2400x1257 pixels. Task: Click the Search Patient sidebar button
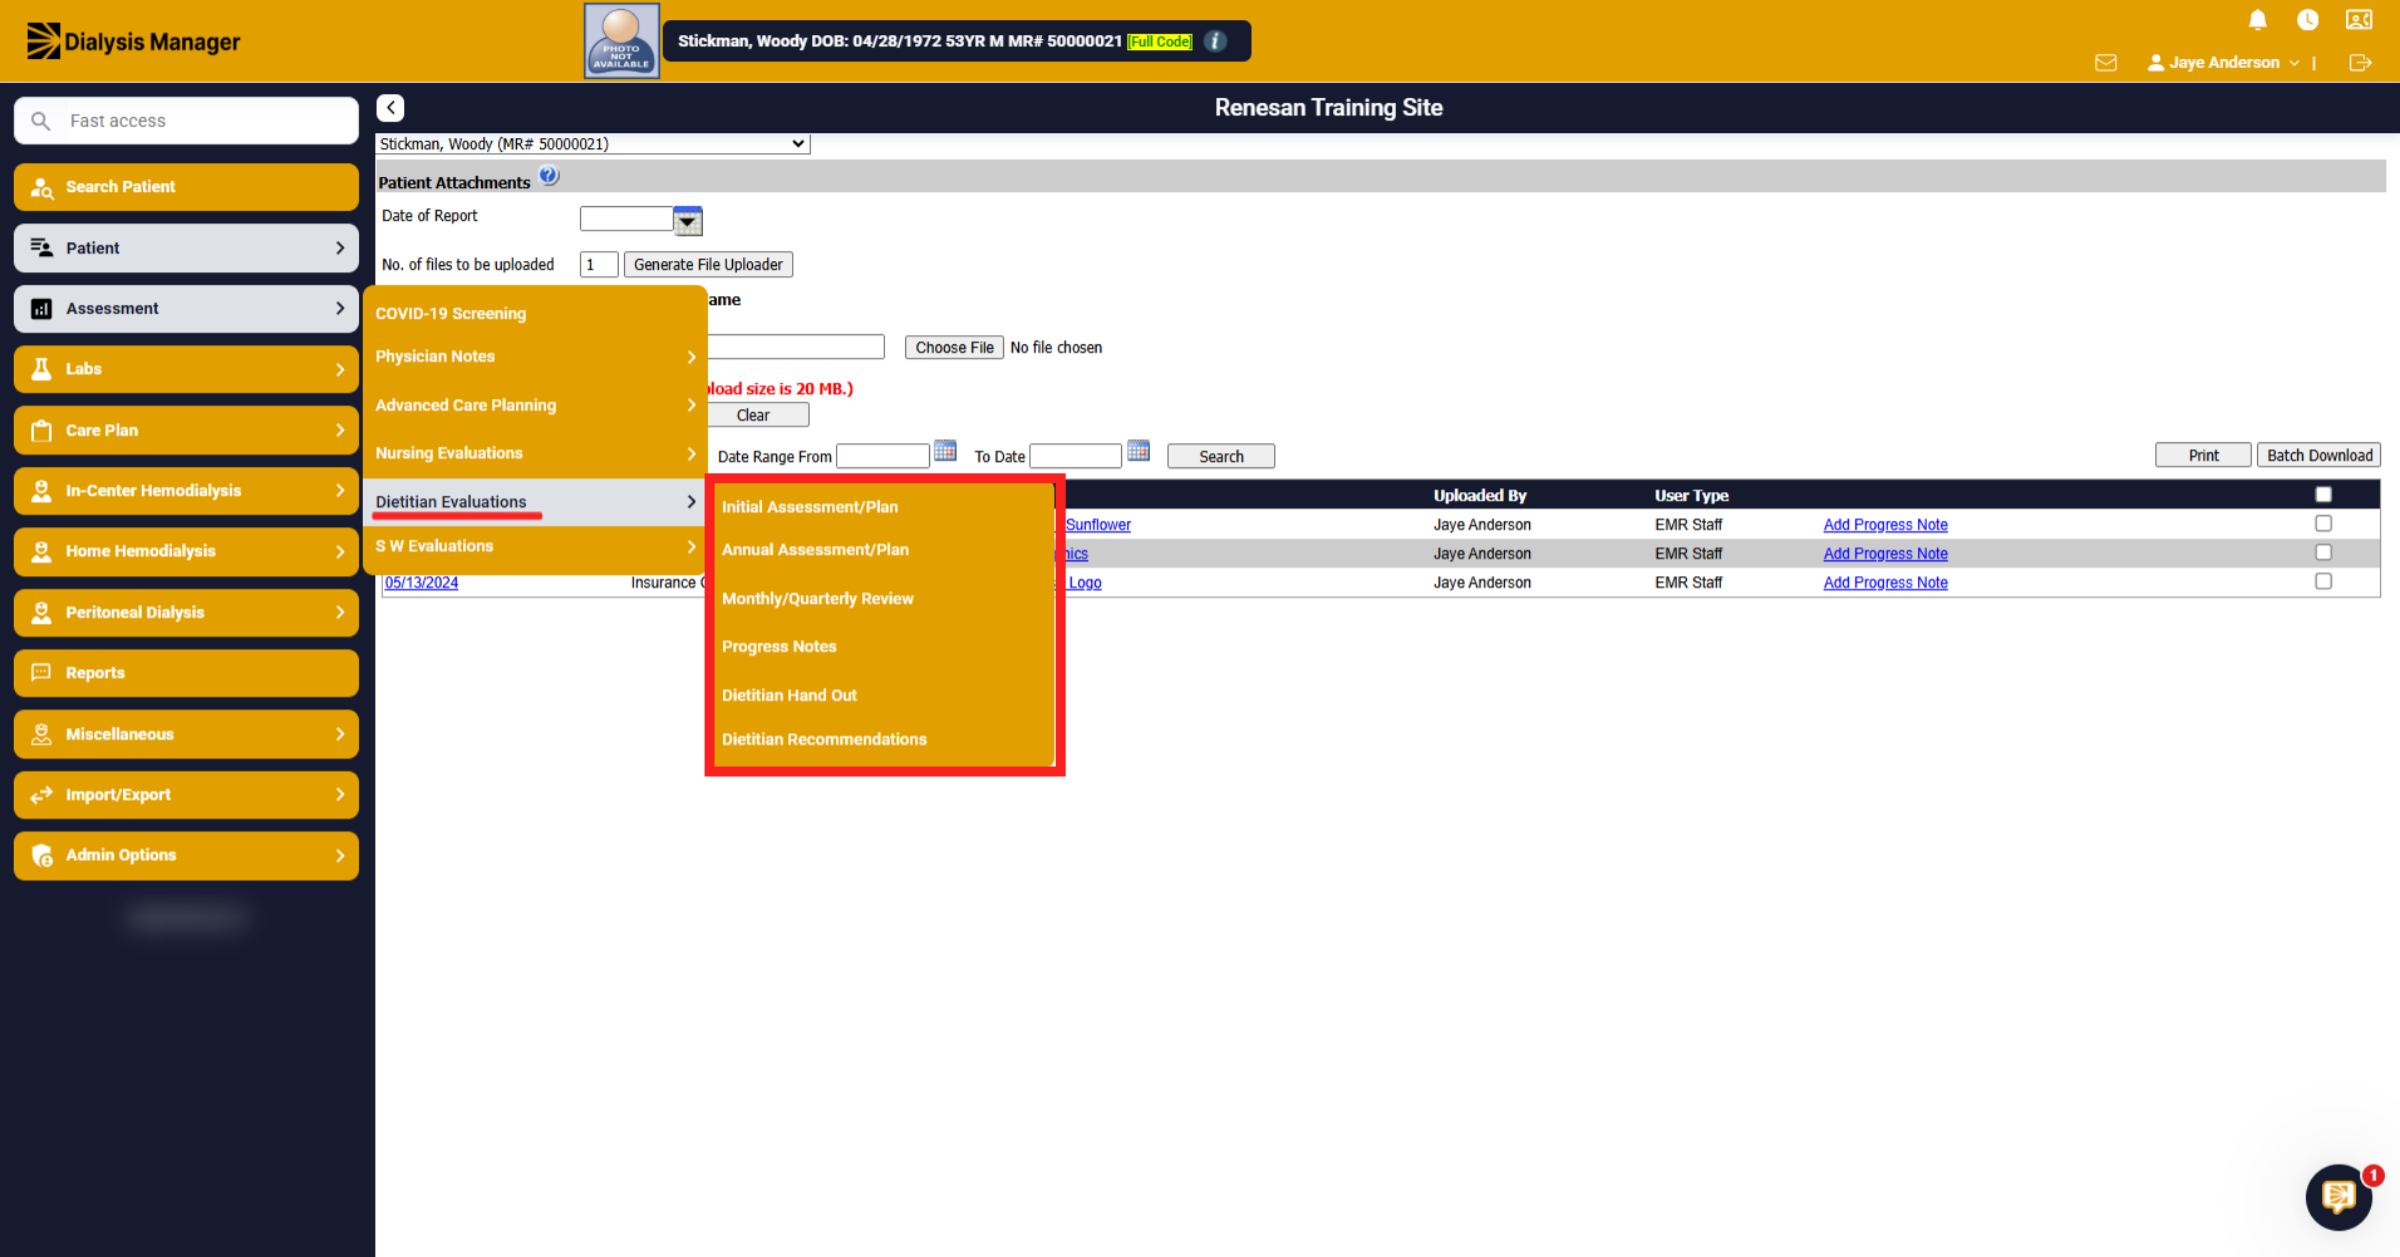click(186, 187)
